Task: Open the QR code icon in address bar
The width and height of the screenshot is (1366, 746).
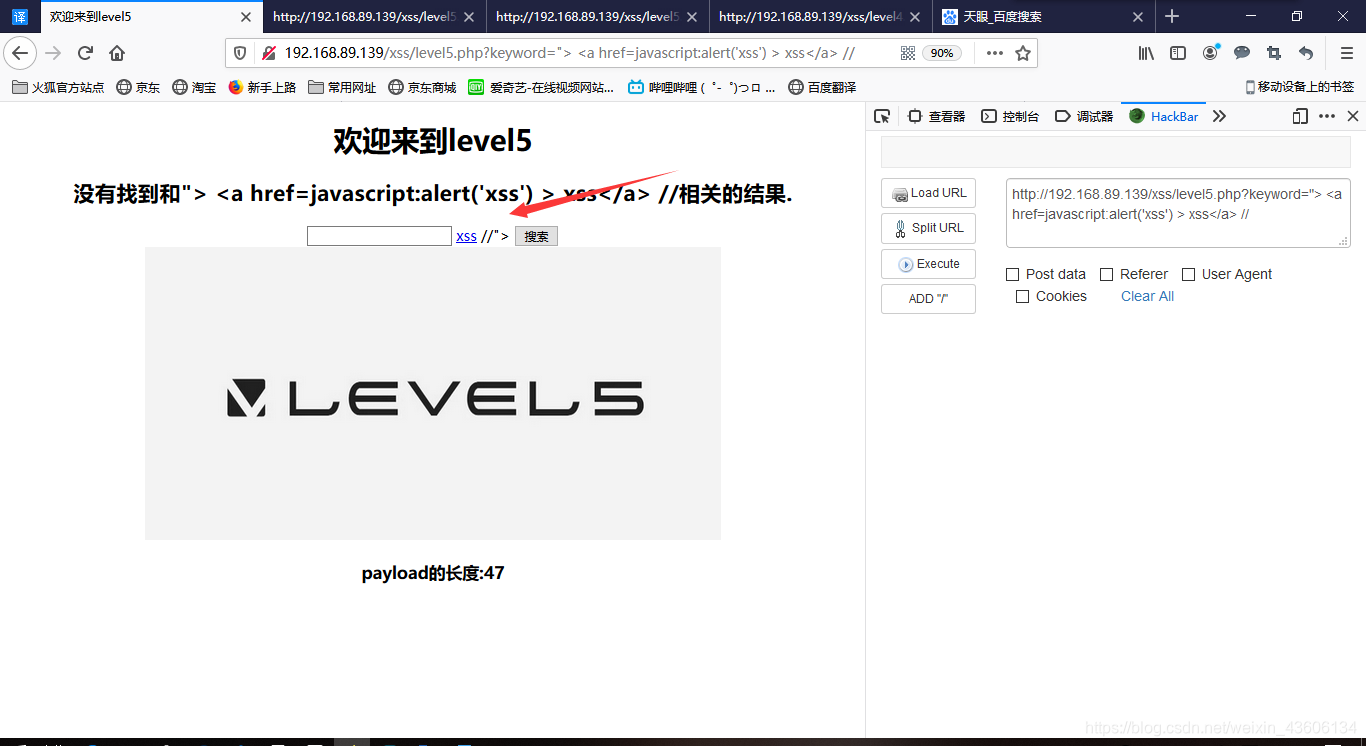Action: (908, 53)
